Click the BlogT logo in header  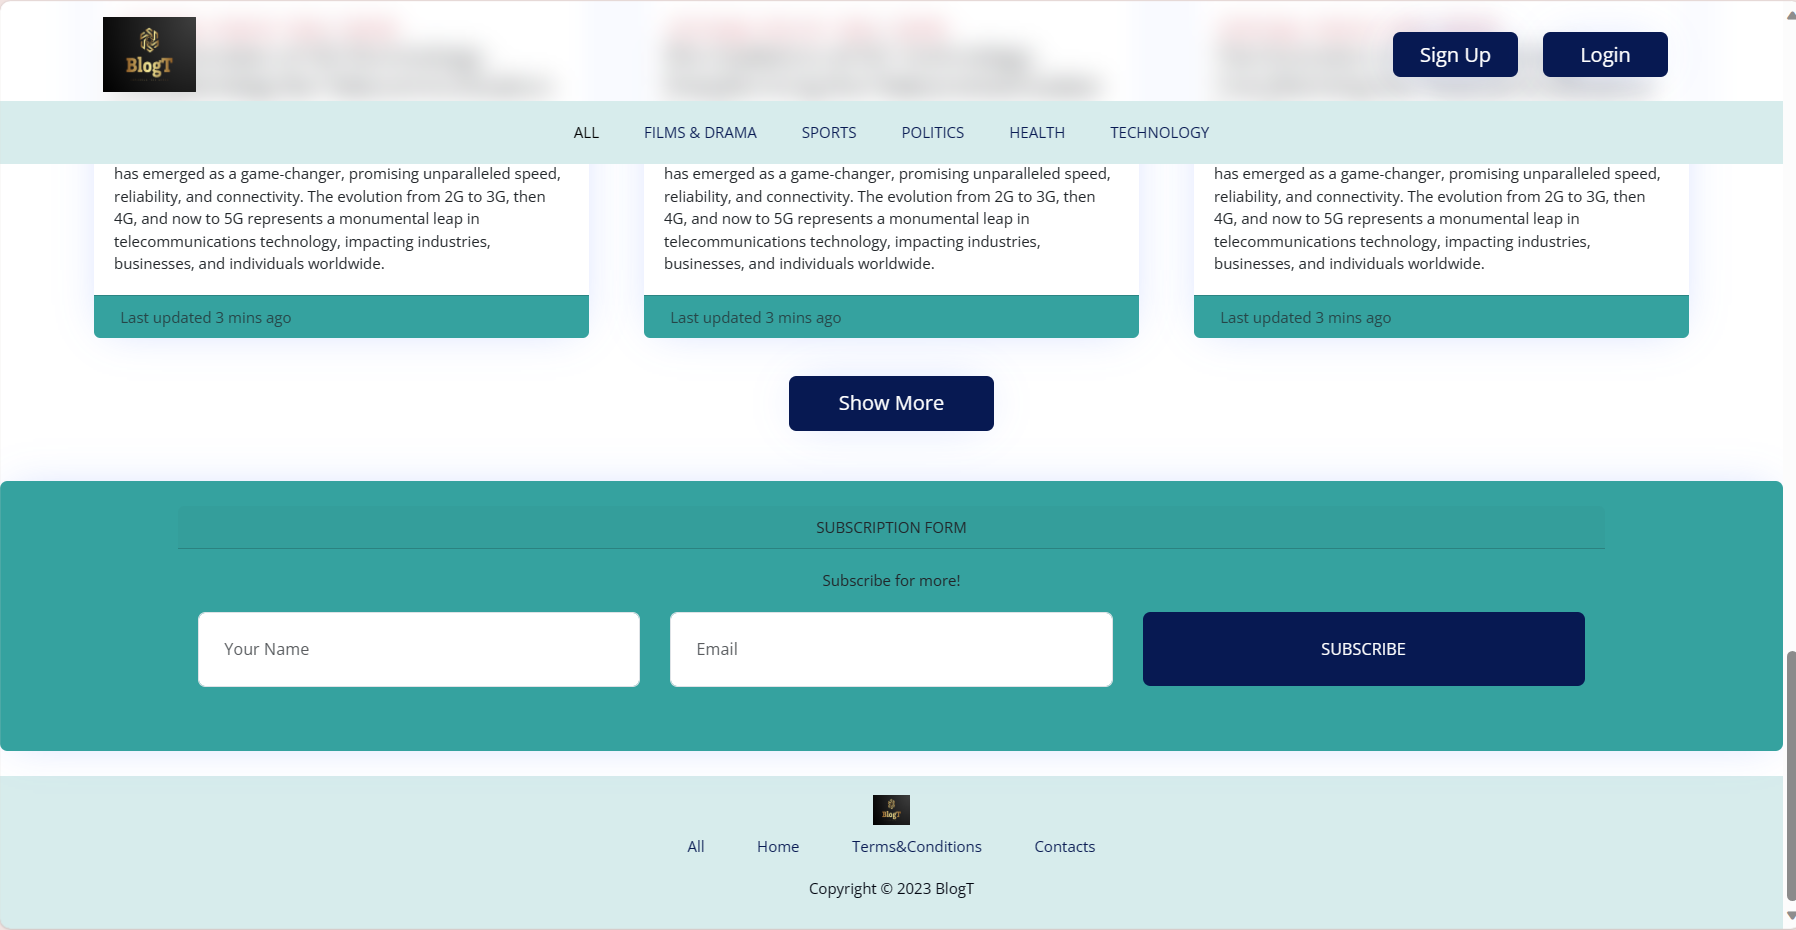click(149, 55)
